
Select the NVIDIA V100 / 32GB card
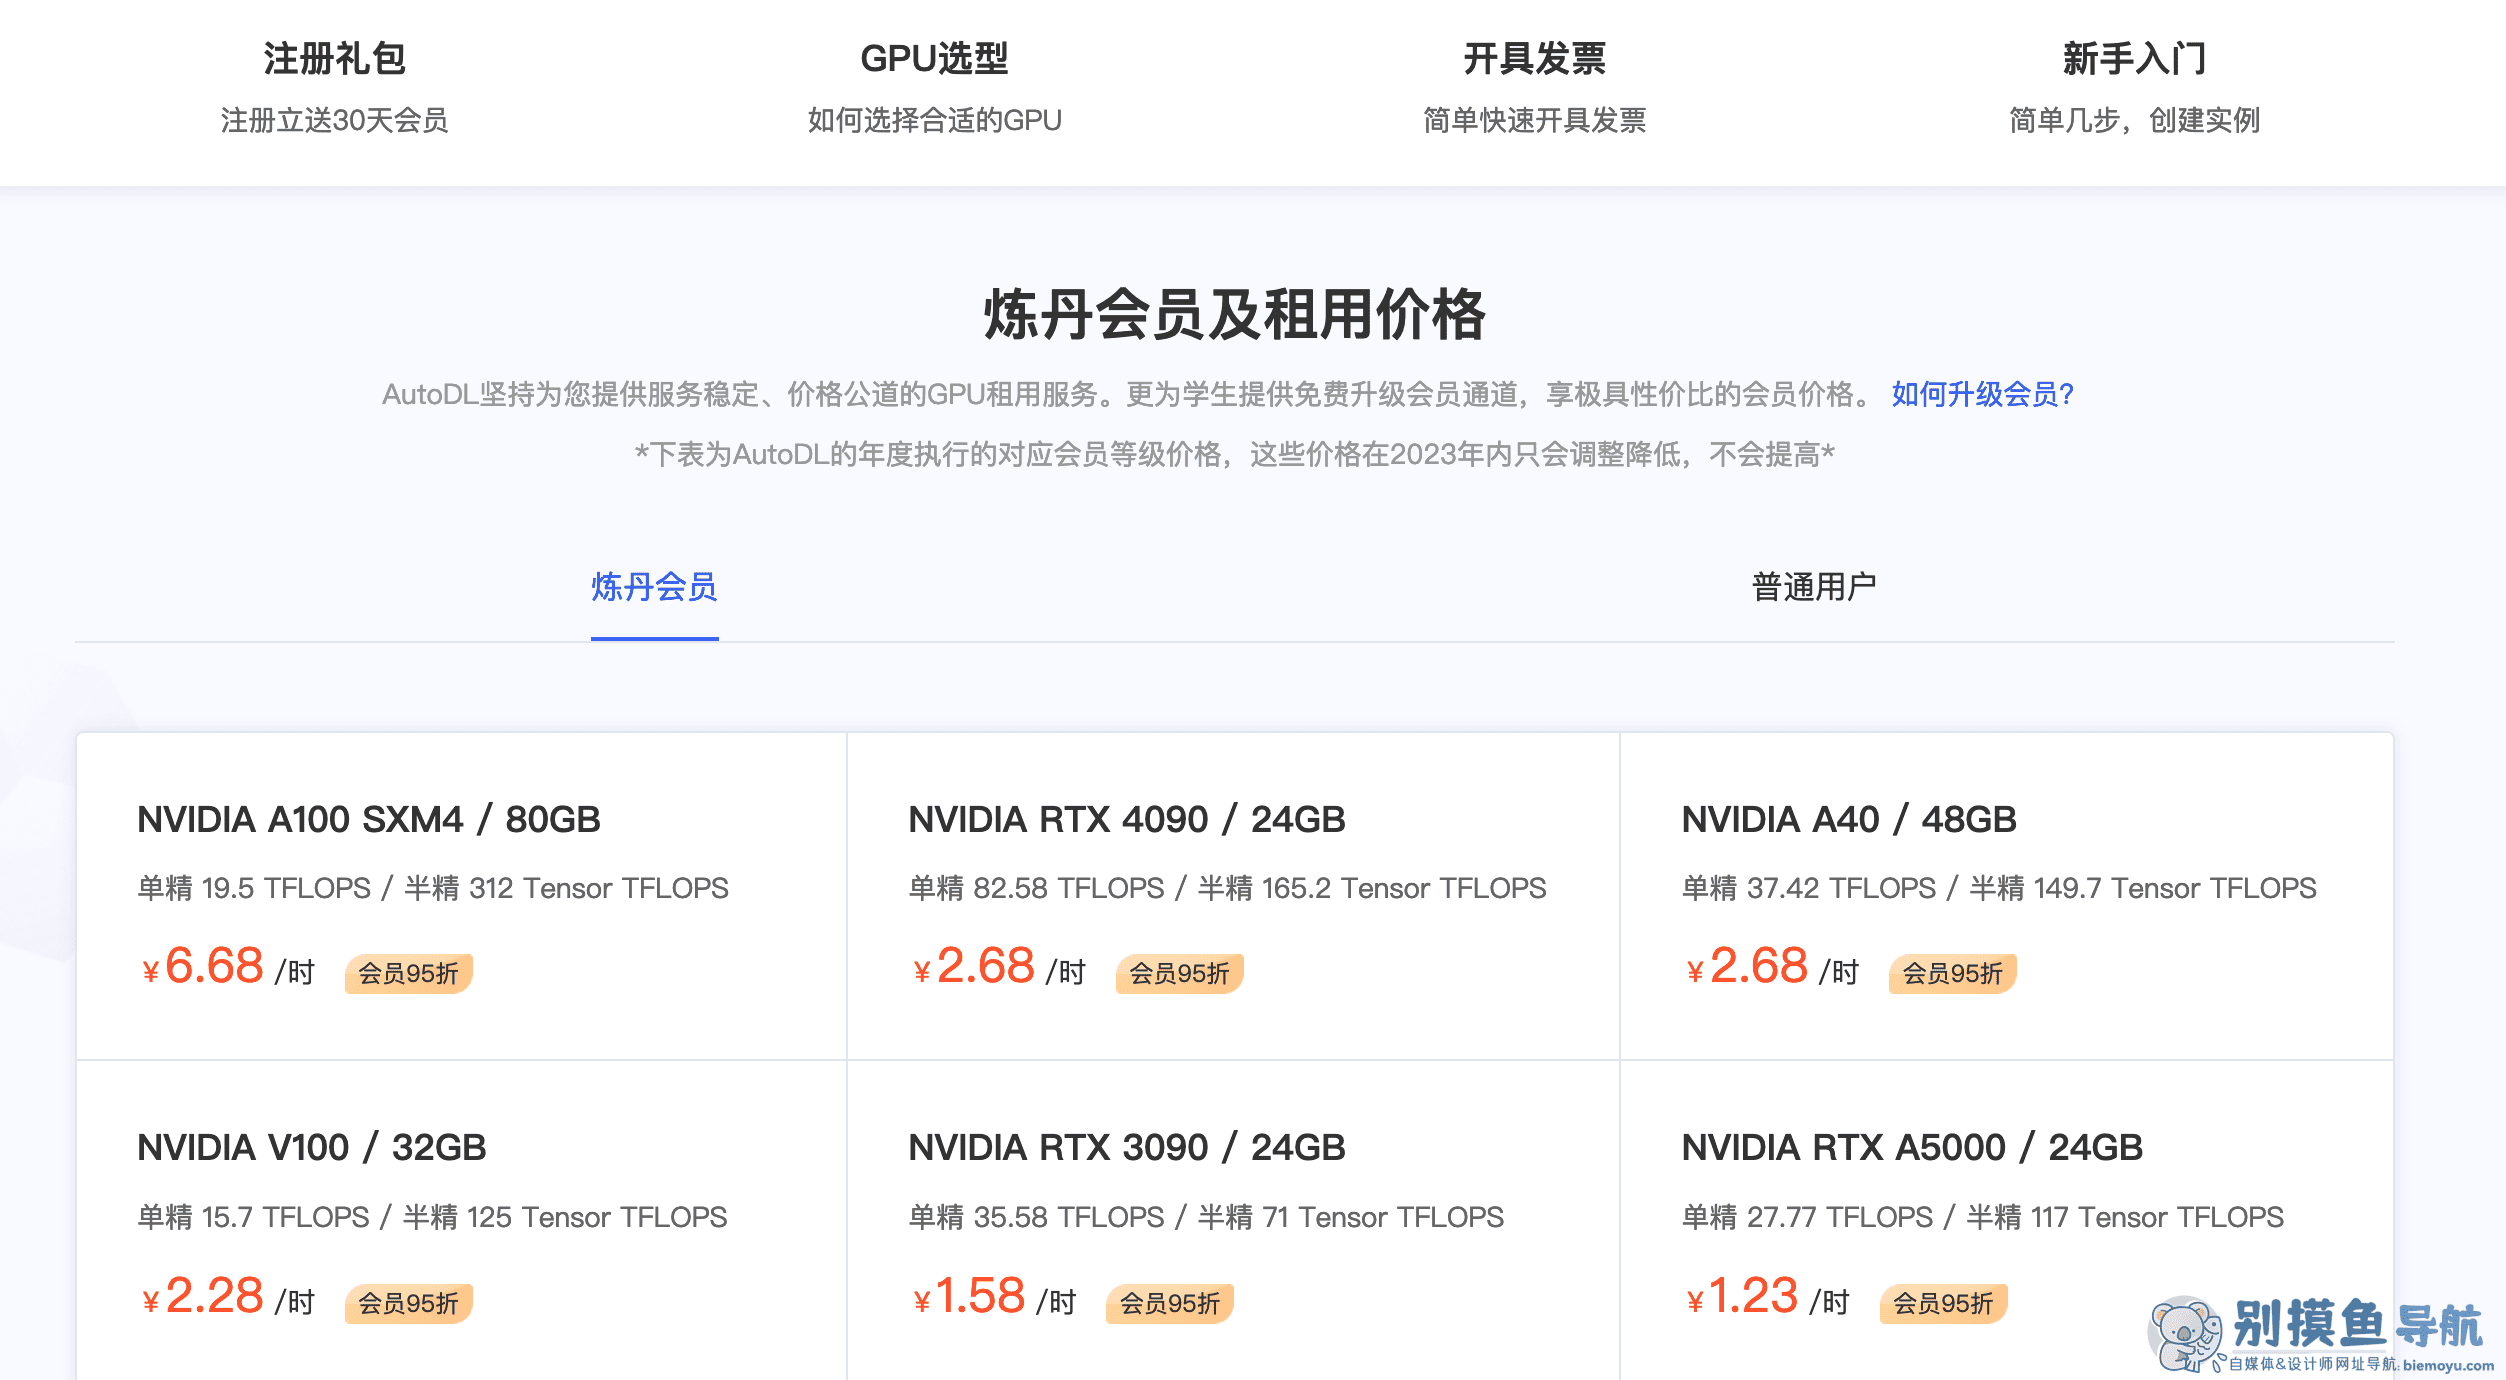462,1221
